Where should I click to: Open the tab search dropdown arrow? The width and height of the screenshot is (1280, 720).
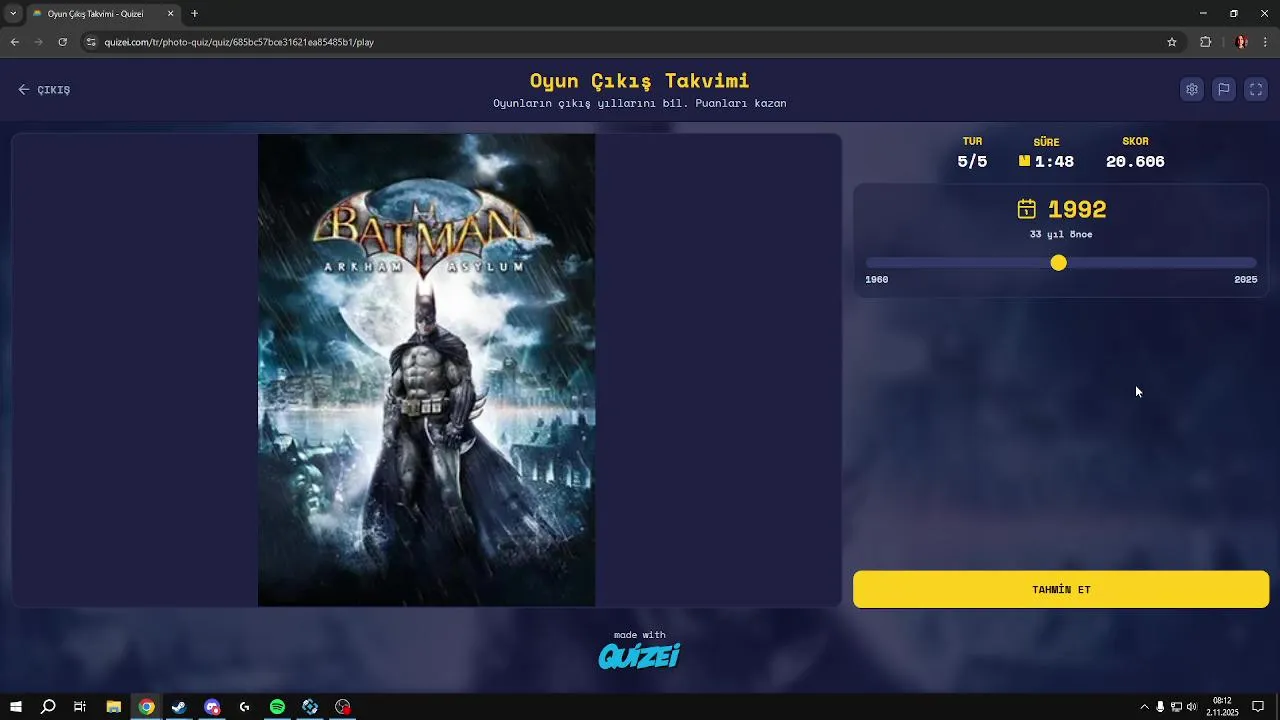click(13, 14)
